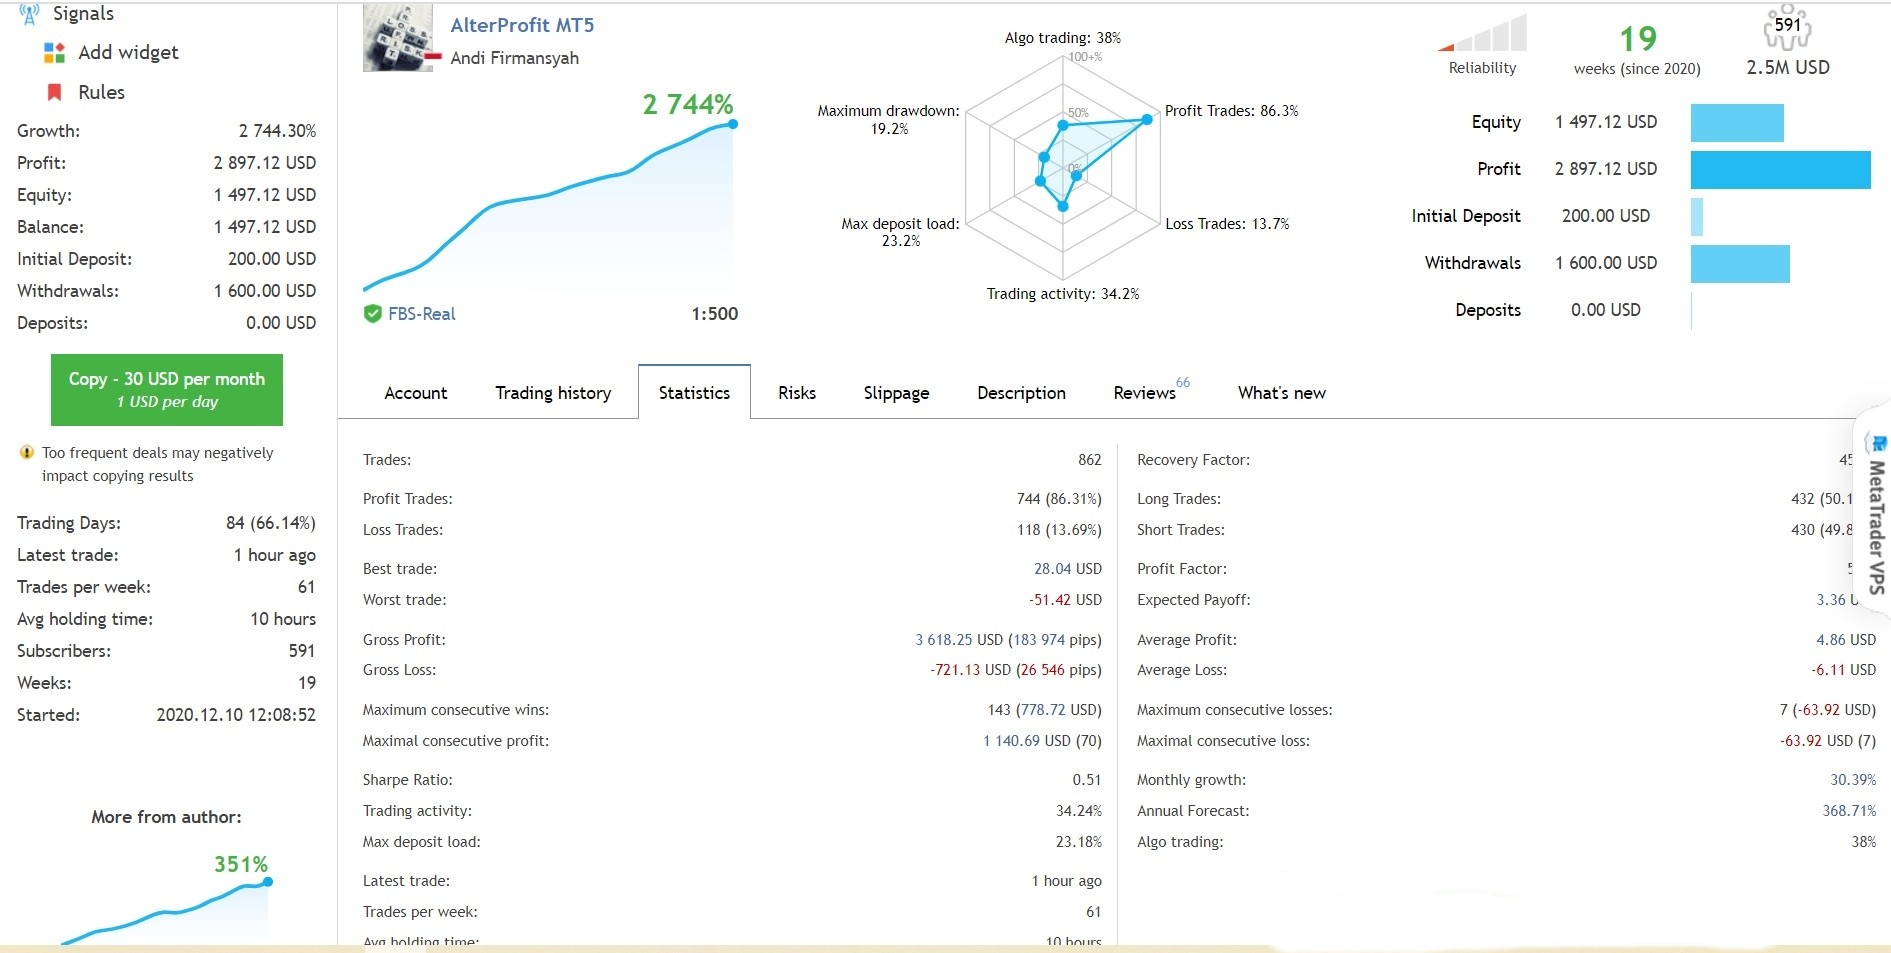
Task: Open the What's new tab
Action: pos(1281,393)
